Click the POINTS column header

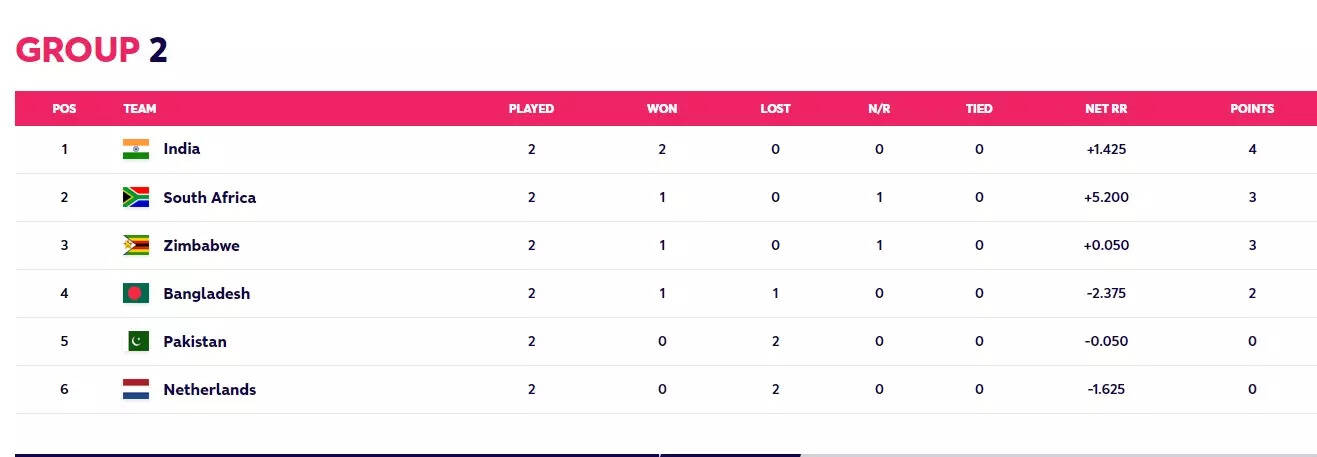click(x=1252, y=108)
